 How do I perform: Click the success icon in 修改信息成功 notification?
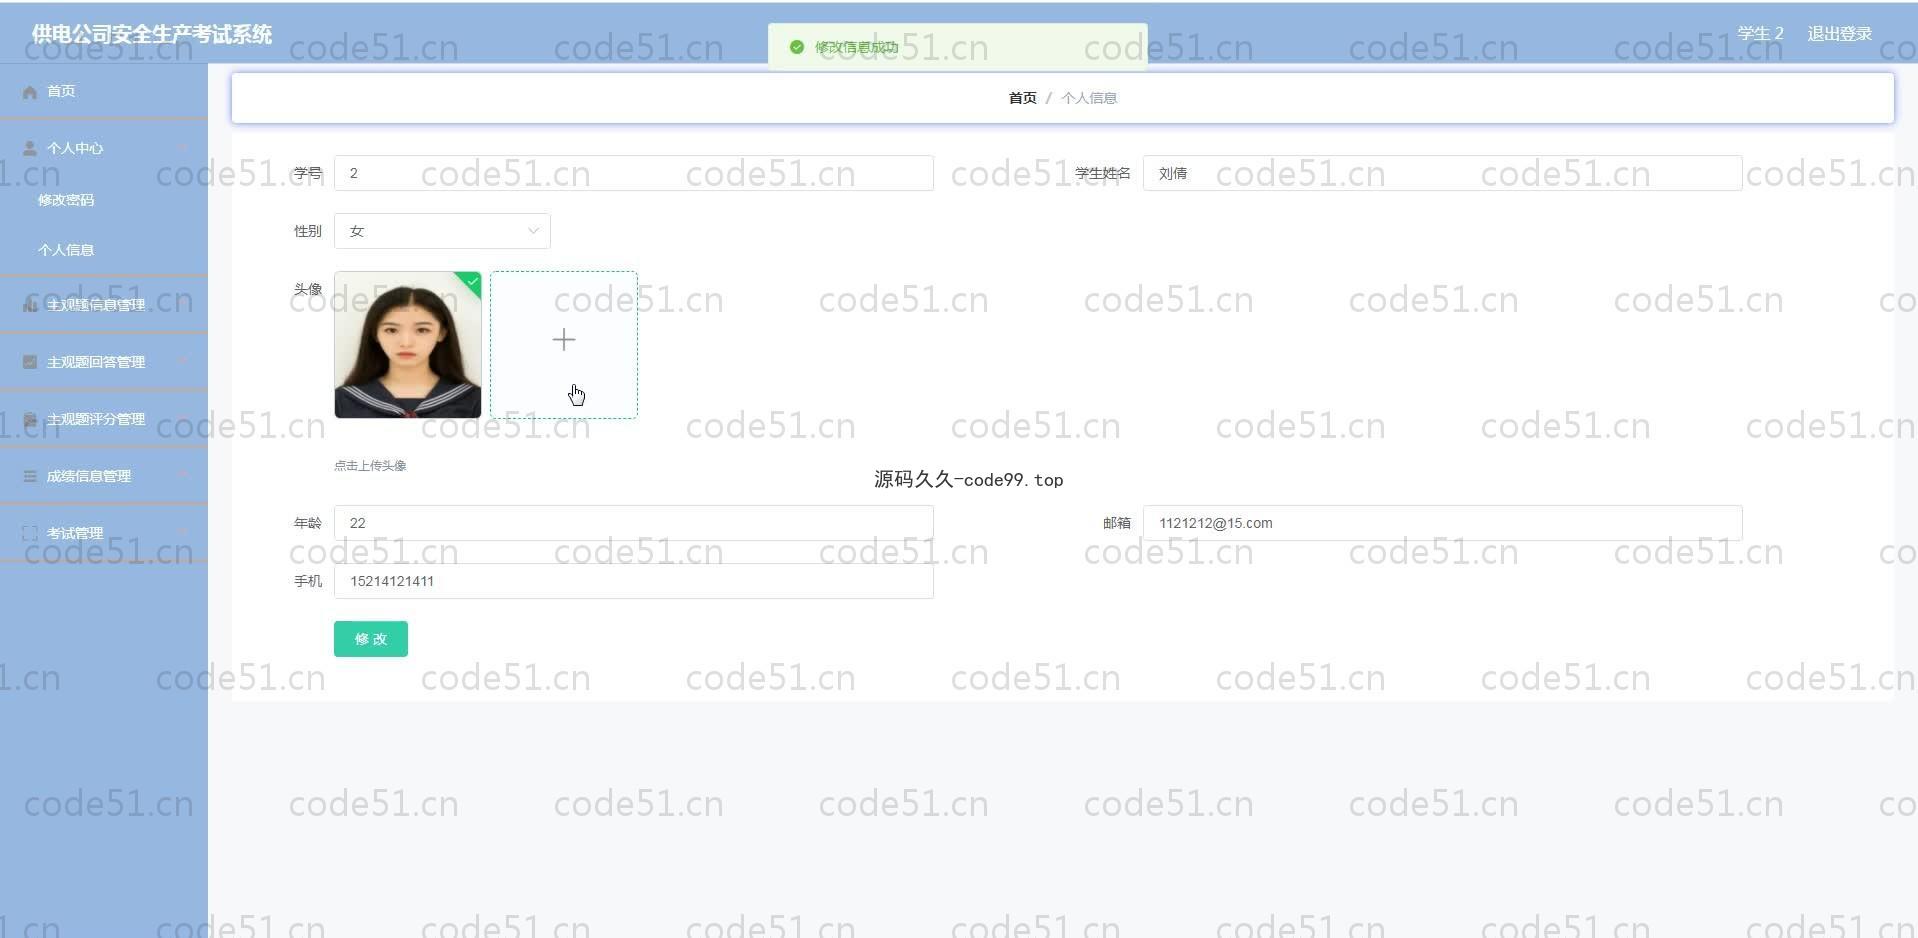[797, 47]
